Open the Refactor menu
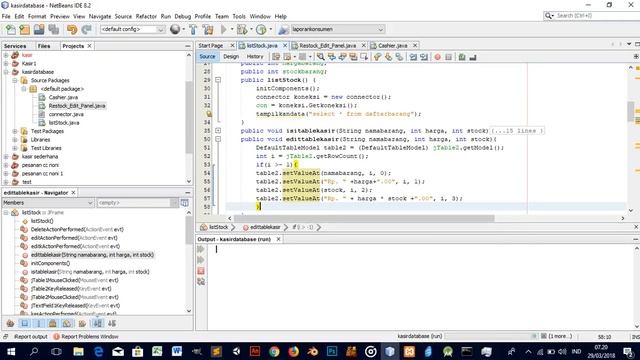 146,16
